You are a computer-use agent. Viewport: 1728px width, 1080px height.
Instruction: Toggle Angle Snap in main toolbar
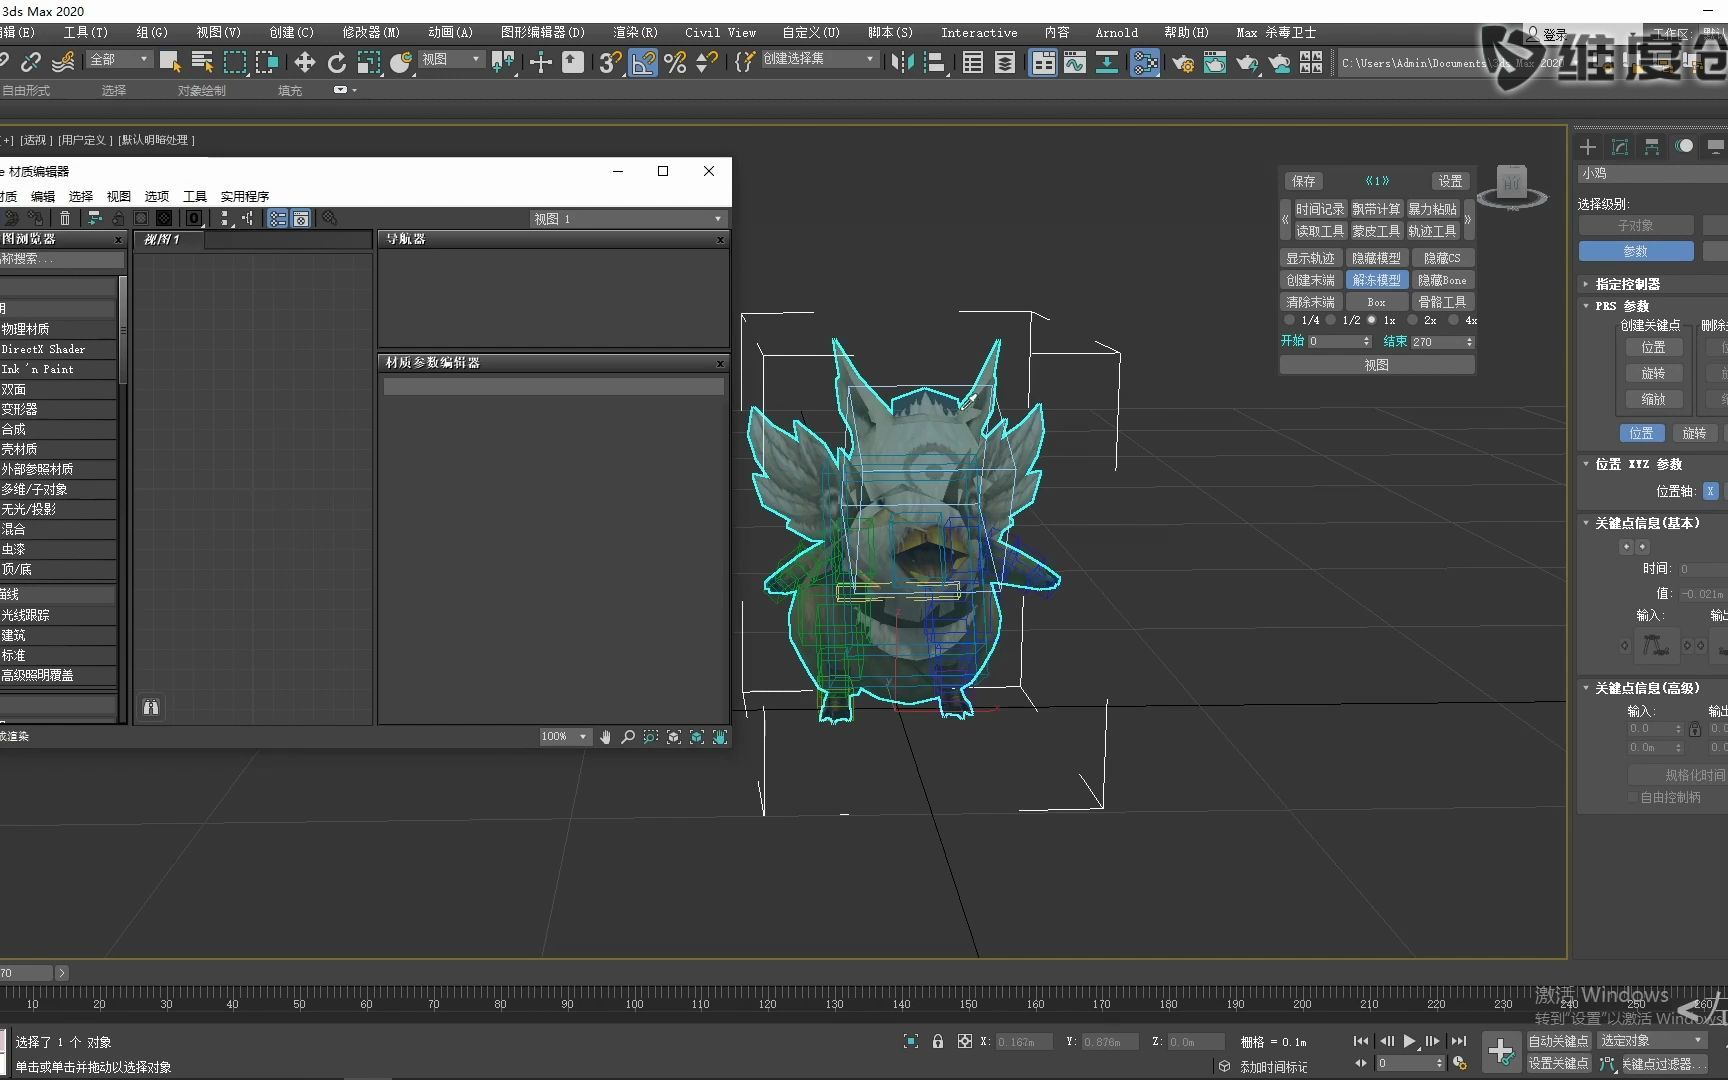coord(643,62)
